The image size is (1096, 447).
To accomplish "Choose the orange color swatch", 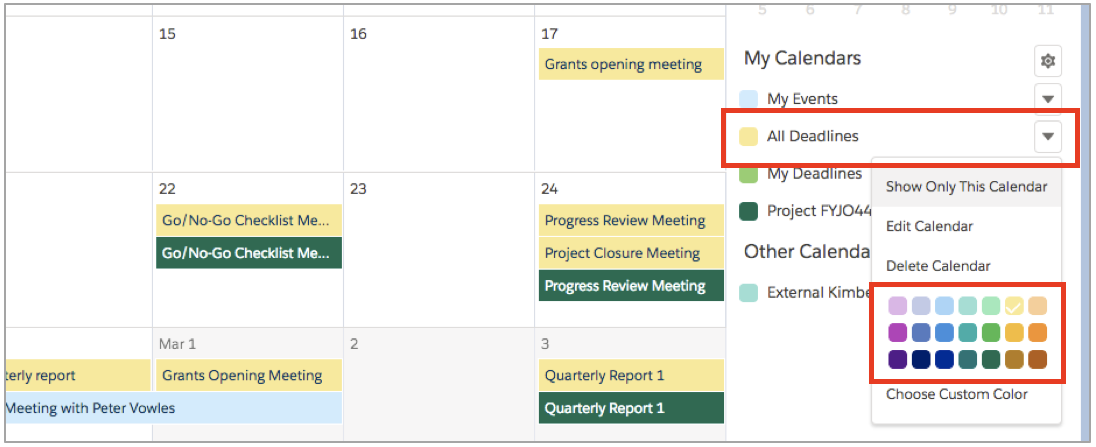I will (x=1037, y=332).
